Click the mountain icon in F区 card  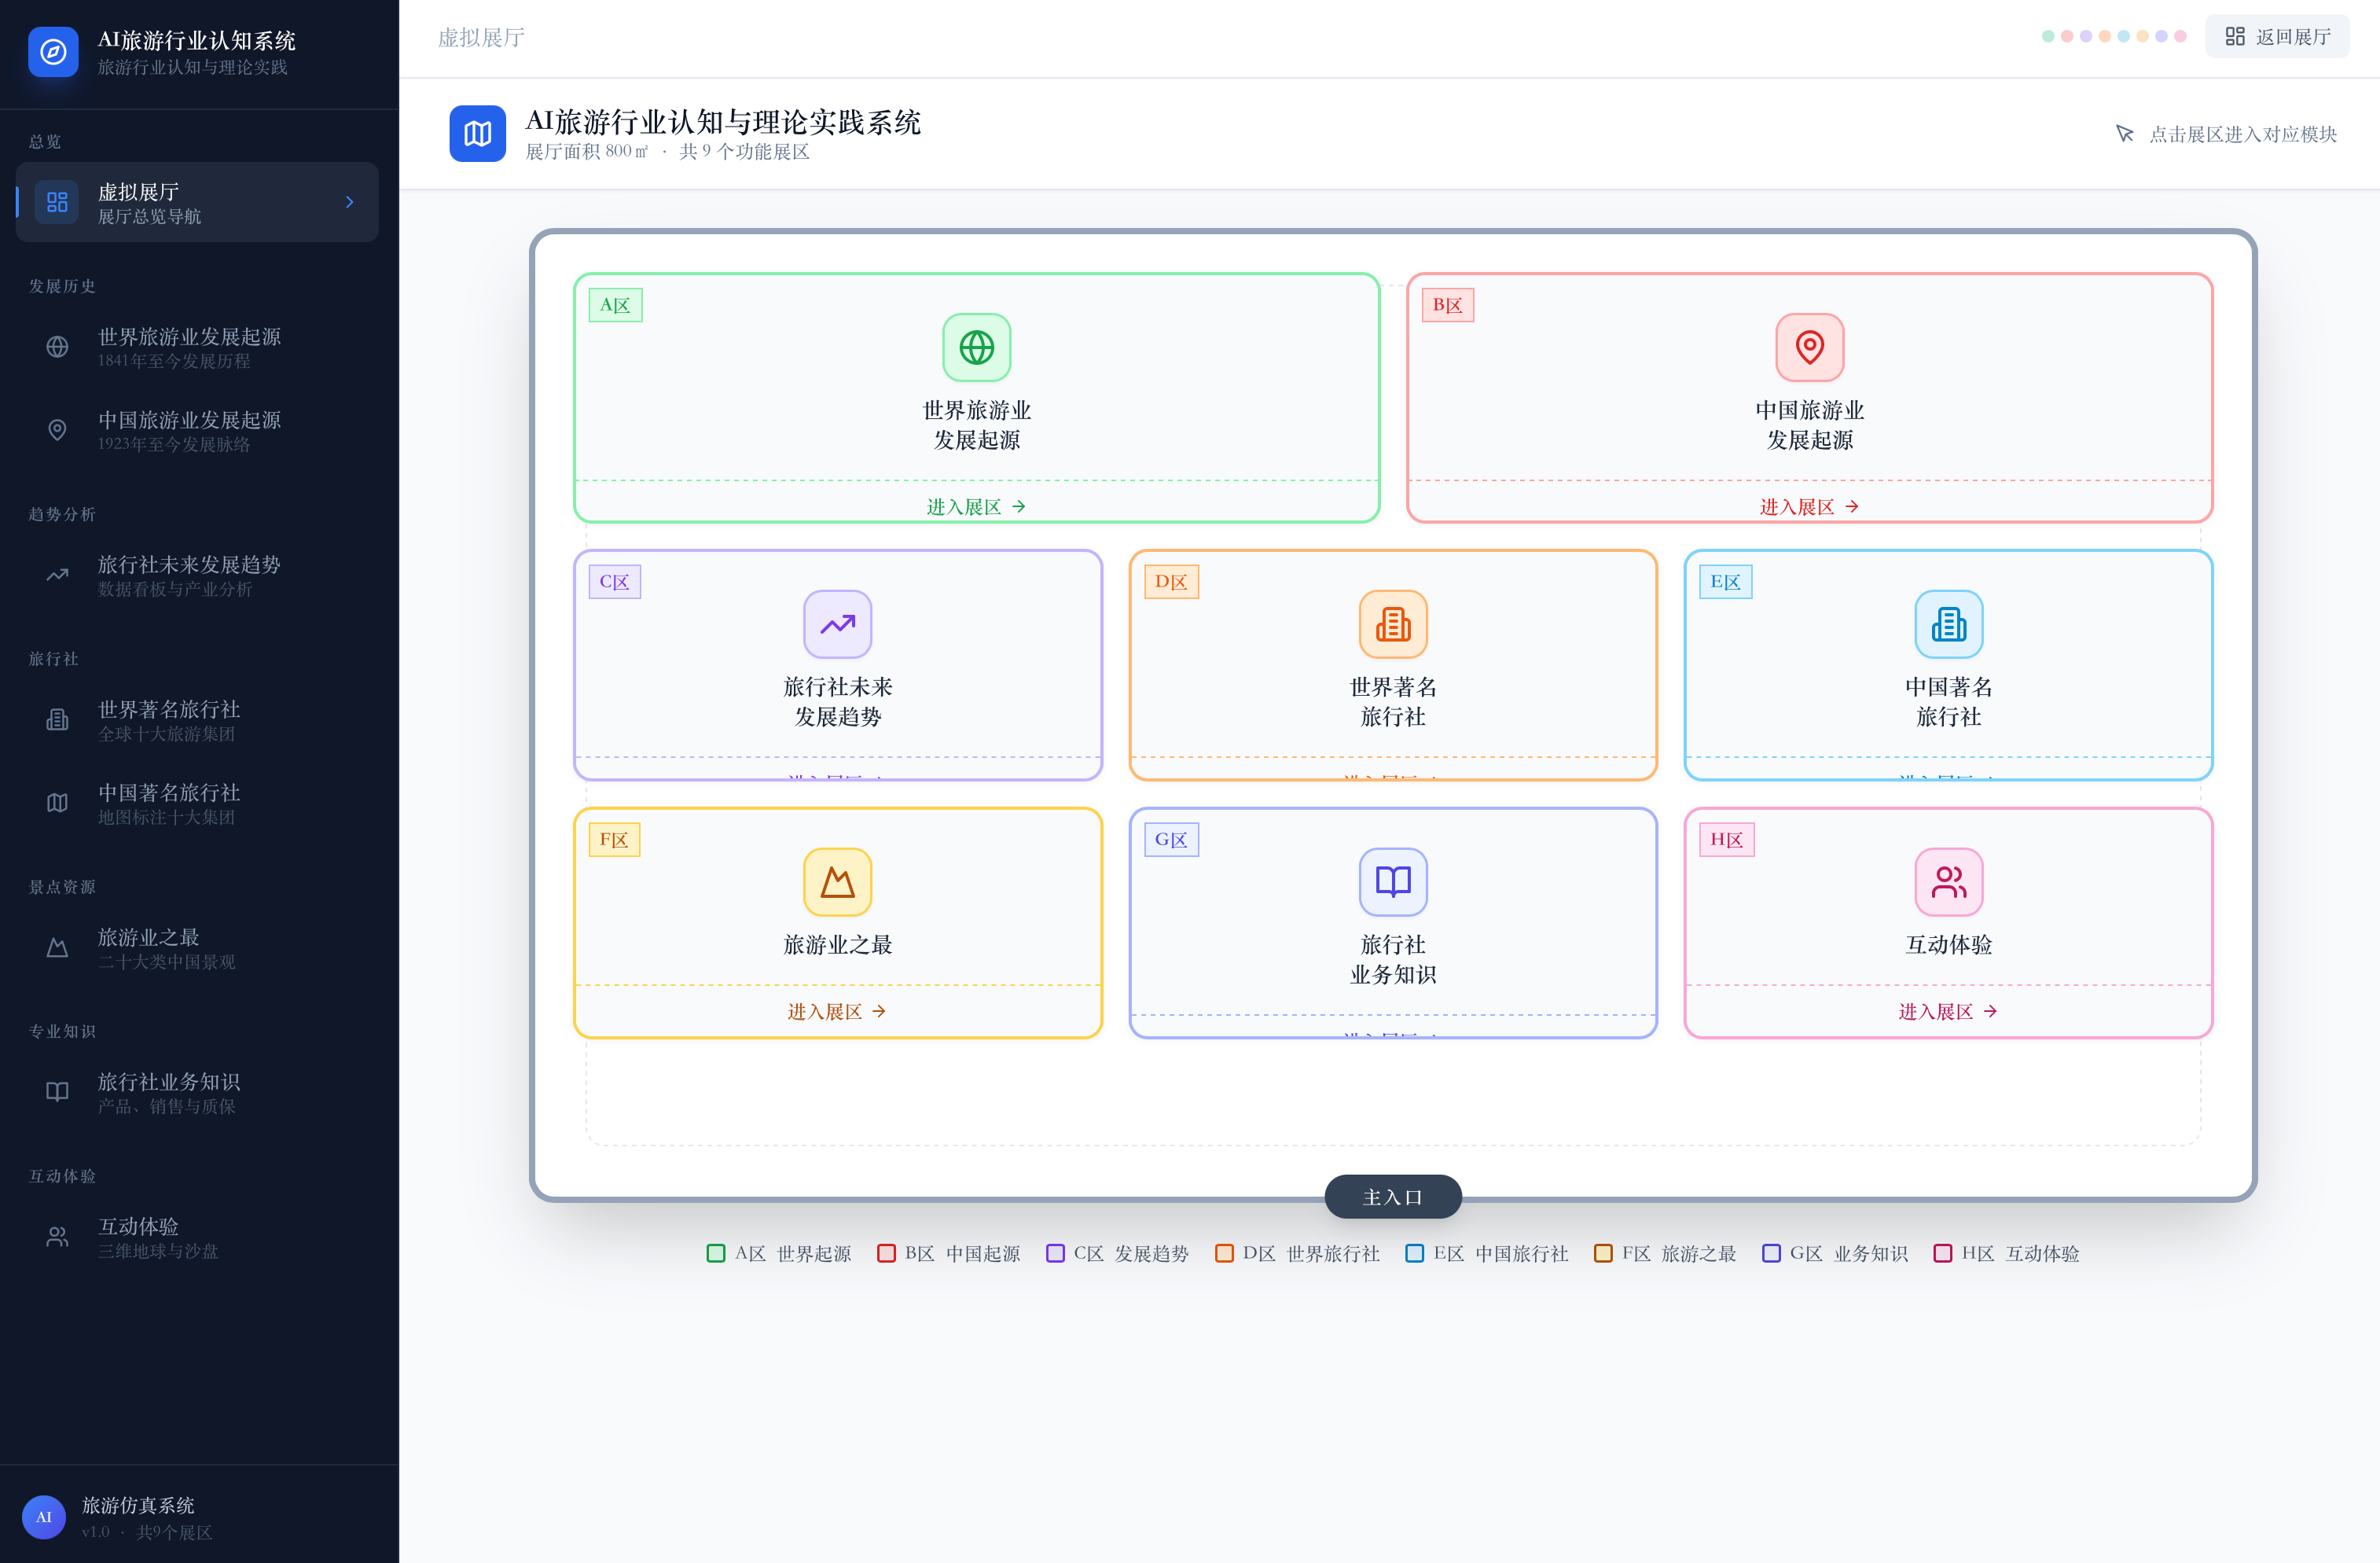pos(837,882)
